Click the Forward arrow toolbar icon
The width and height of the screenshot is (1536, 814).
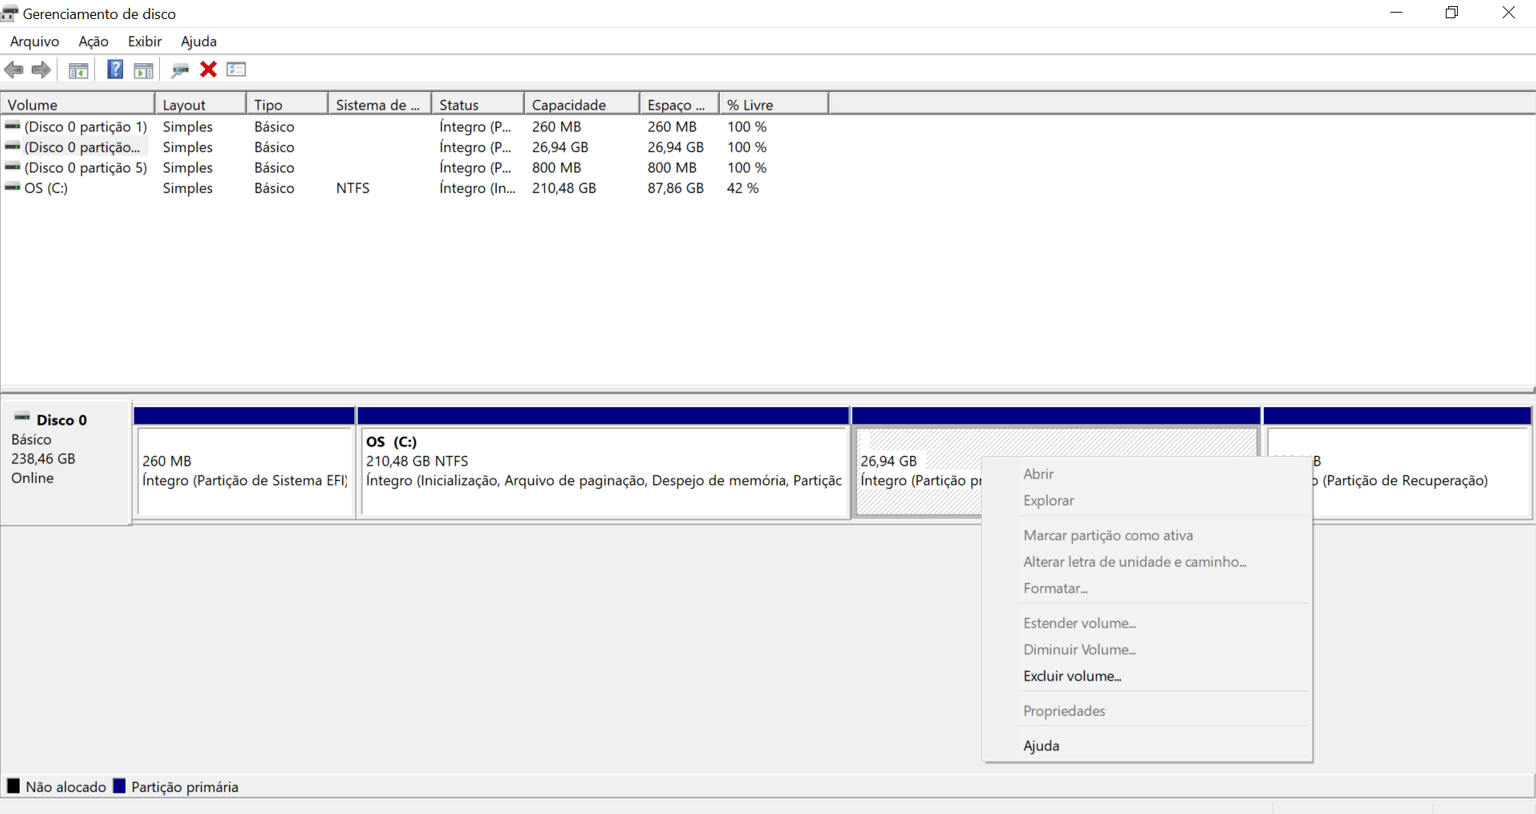(x=41, y=70)
